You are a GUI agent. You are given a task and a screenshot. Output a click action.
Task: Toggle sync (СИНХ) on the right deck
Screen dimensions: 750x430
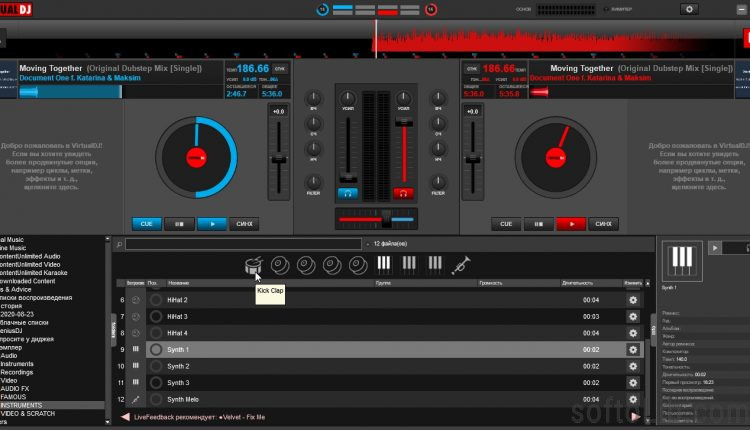[604, 224]
